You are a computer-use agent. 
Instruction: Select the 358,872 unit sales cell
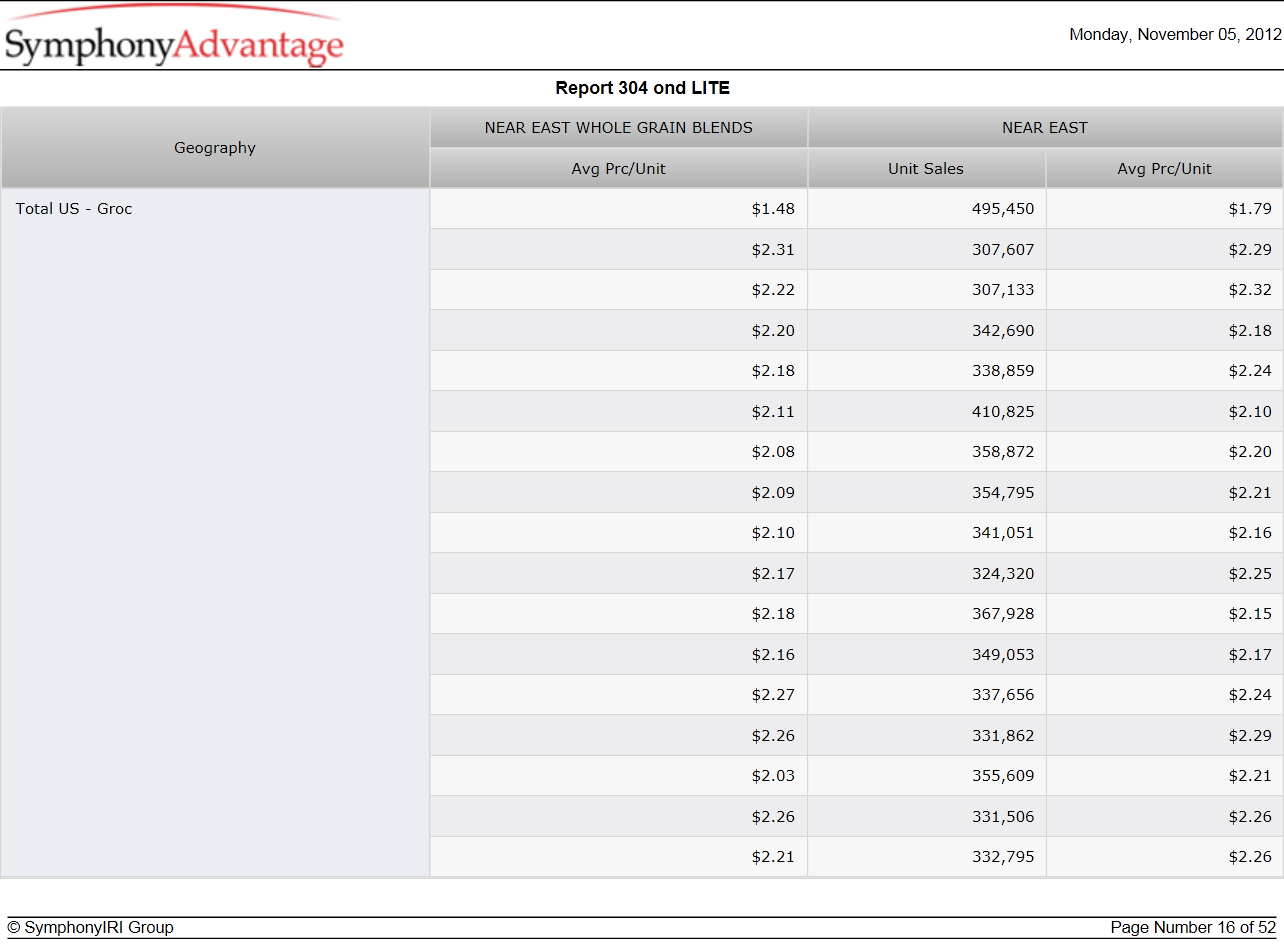click(x=926, y=452)
